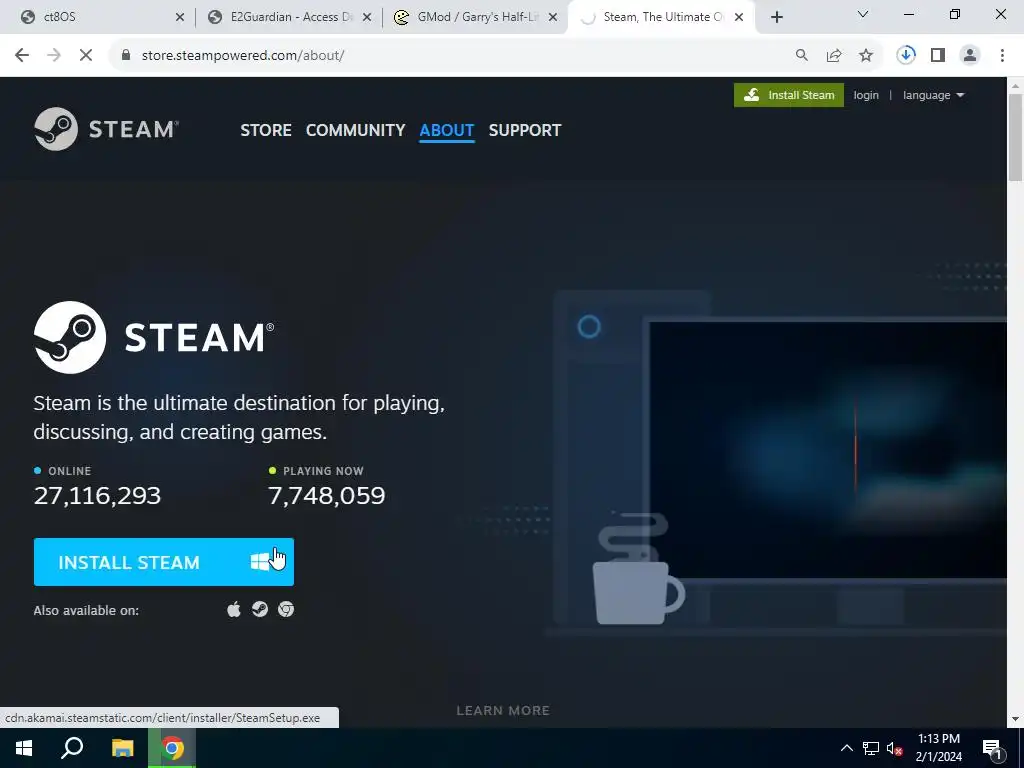Select the ABOUT menu item
Image resolution: width=1024 pixels, height=768 pixels.
[x=447, y=130]
